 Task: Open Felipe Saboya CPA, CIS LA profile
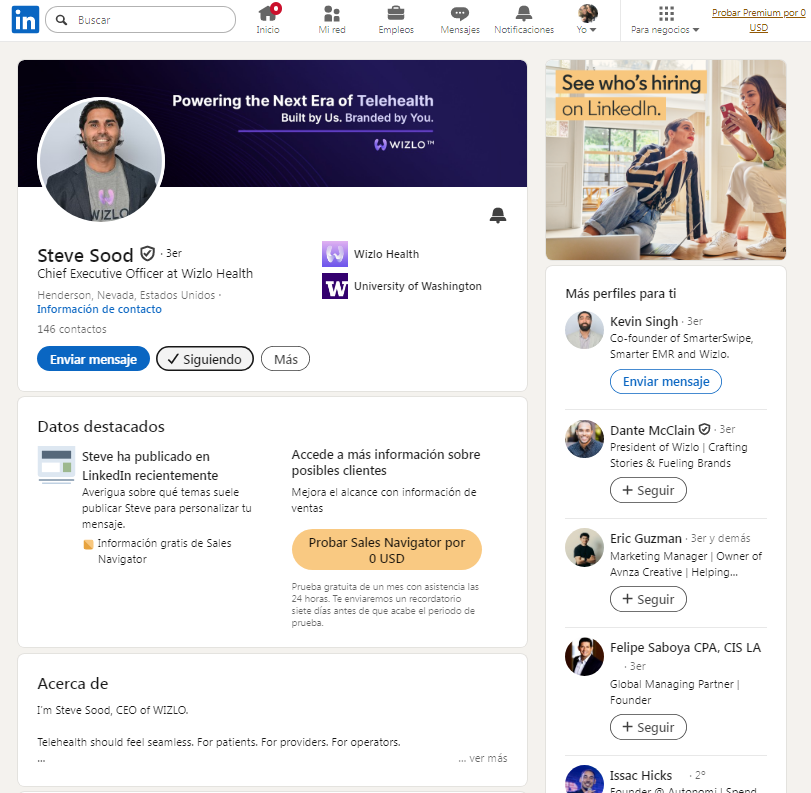[x=685, y=647]
